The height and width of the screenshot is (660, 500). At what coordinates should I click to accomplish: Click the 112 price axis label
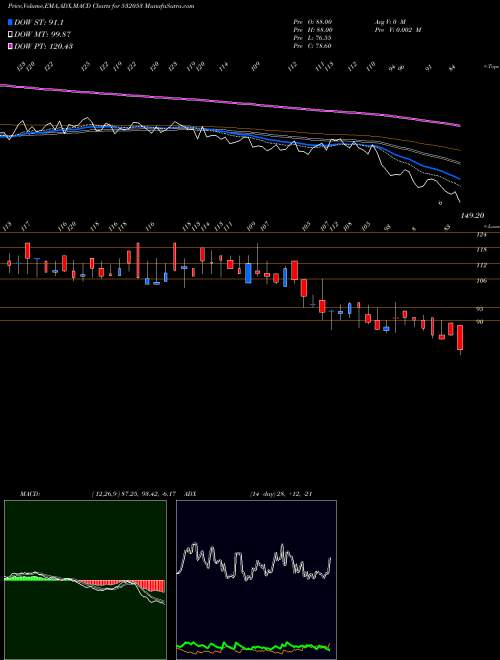(x=481, y=266)
